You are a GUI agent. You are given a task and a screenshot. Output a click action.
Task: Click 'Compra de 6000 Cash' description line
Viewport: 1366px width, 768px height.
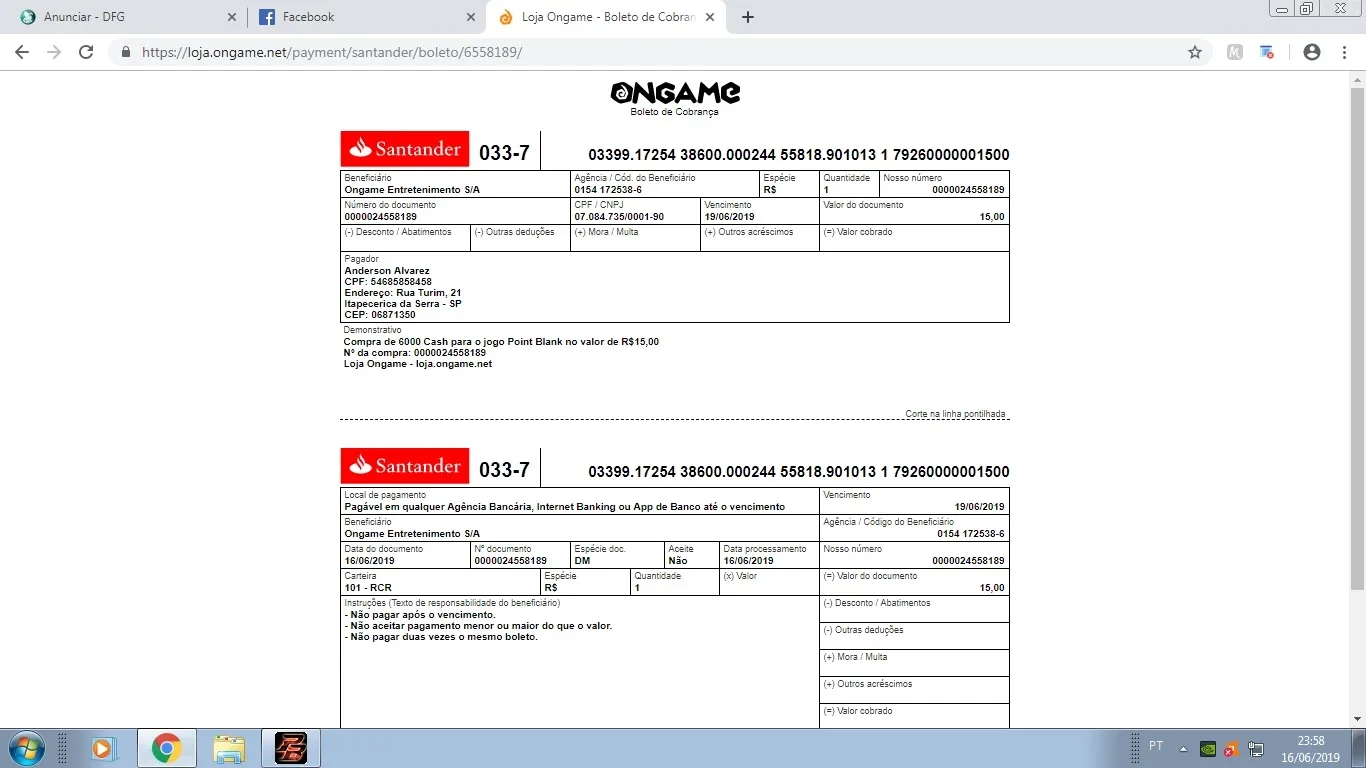click(501, 342)
